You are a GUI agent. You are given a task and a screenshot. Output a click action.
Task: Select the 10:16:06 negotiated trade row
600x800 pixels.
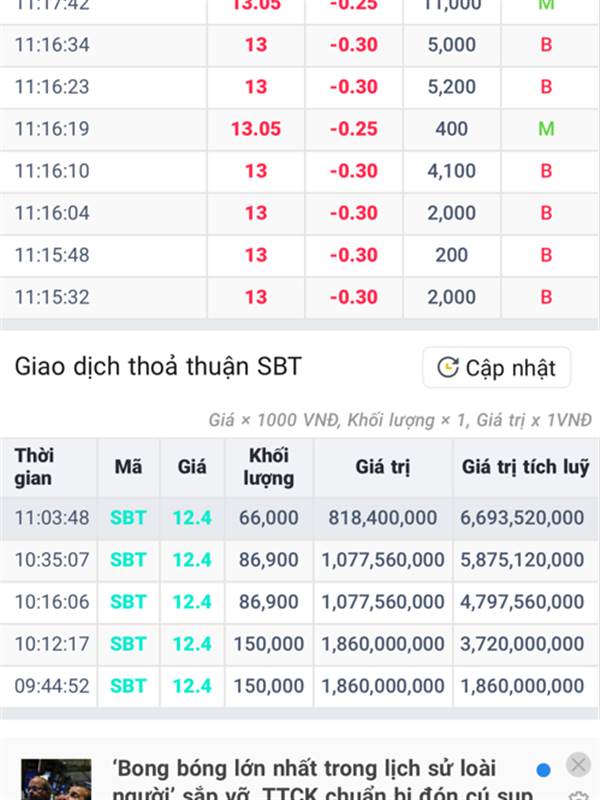coord(299,602)
